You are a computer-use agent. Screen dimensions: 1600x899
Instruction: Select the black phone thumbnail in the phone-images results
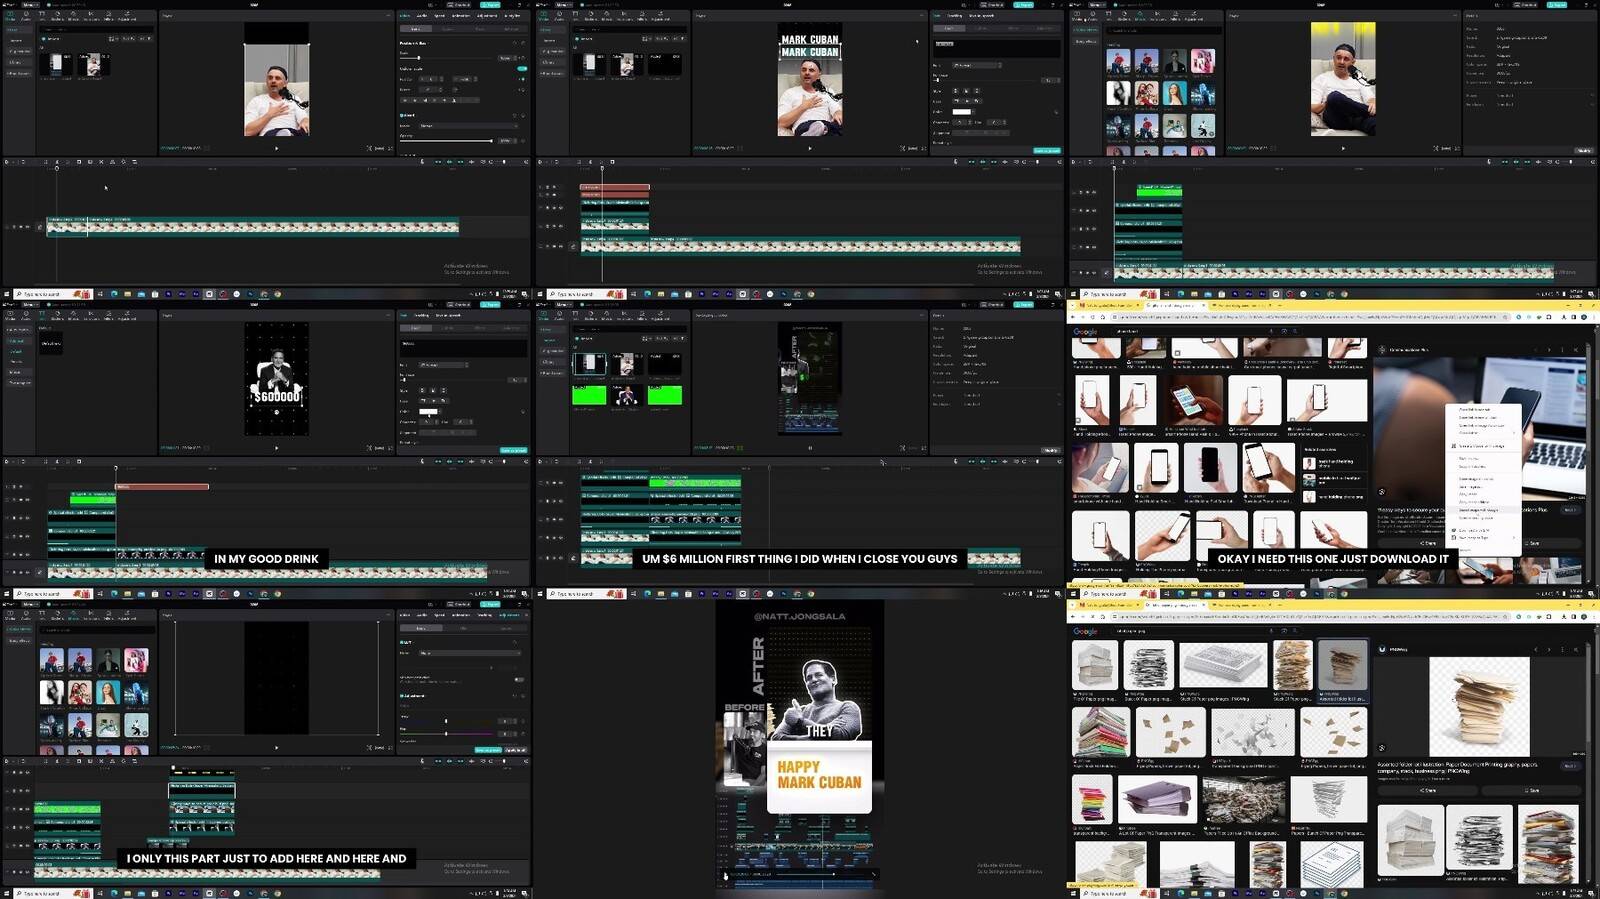[1209, 466]
